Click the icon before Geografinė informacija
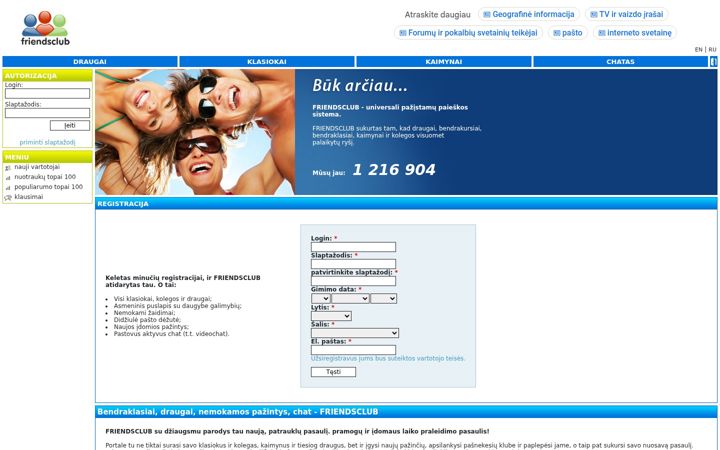 click(487, 15)
